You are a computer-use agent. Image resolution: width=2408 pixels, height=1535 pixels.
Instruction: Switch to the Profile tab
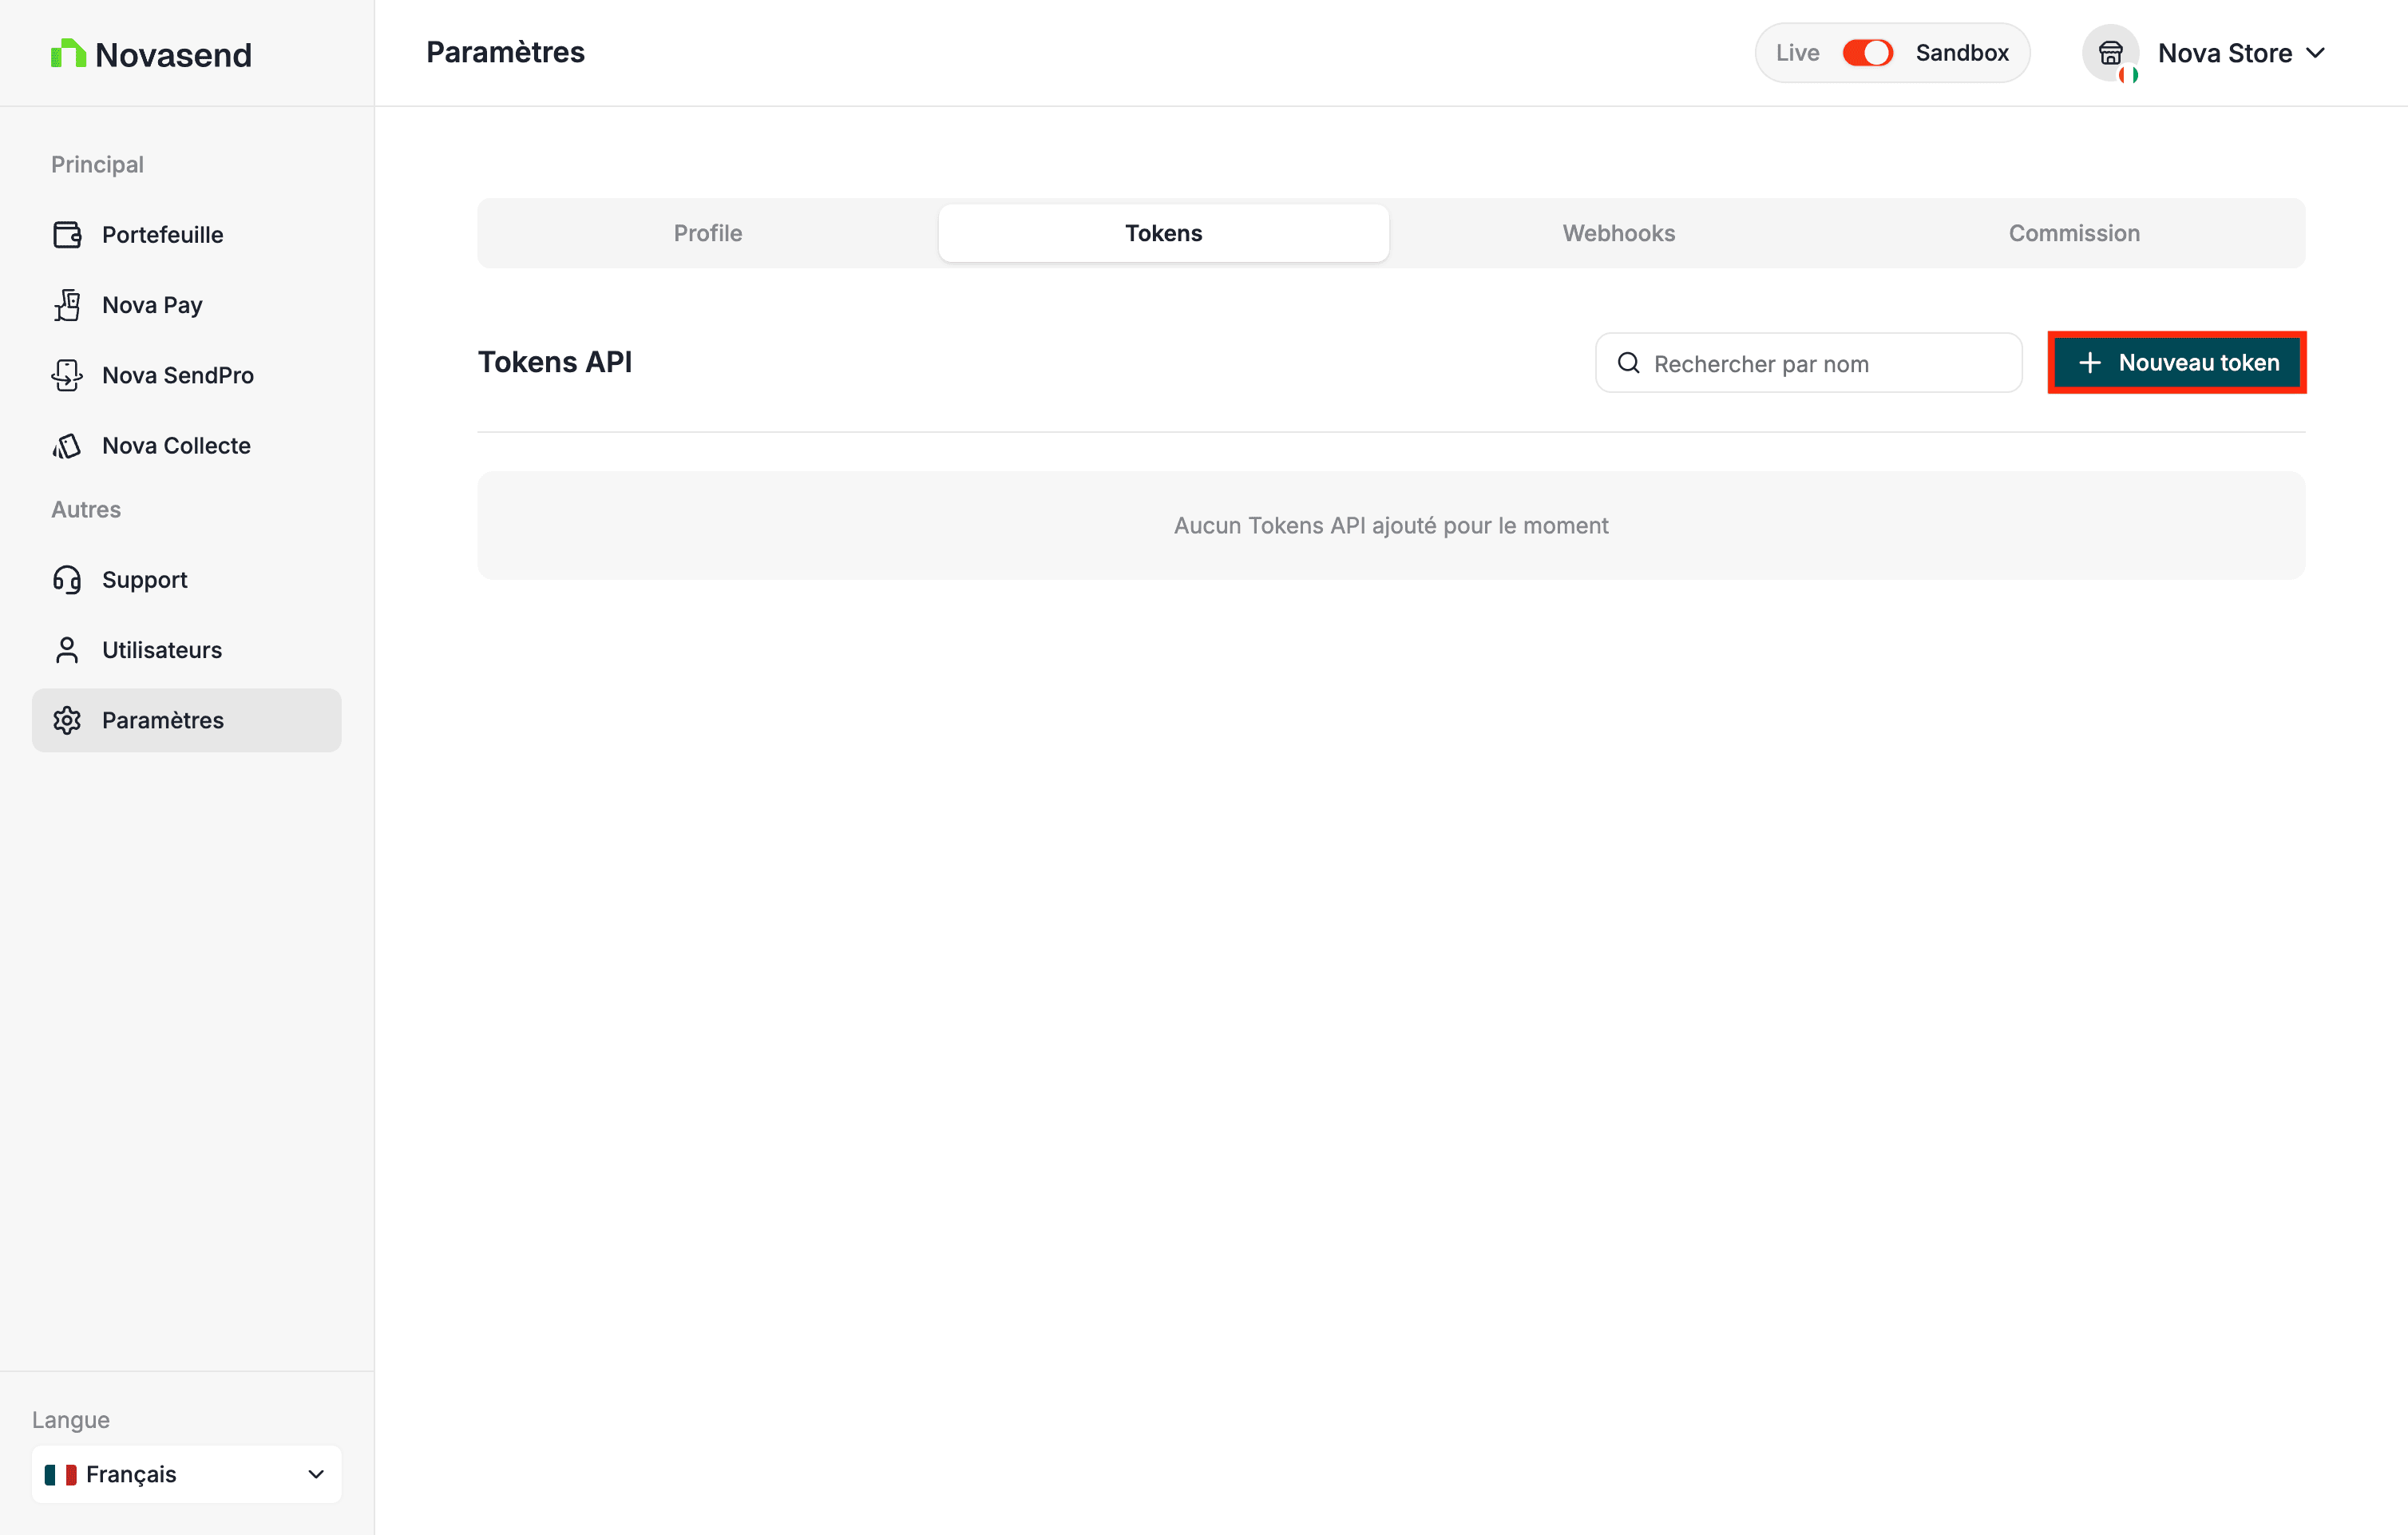pyautogui.click(x=708, y=233)
